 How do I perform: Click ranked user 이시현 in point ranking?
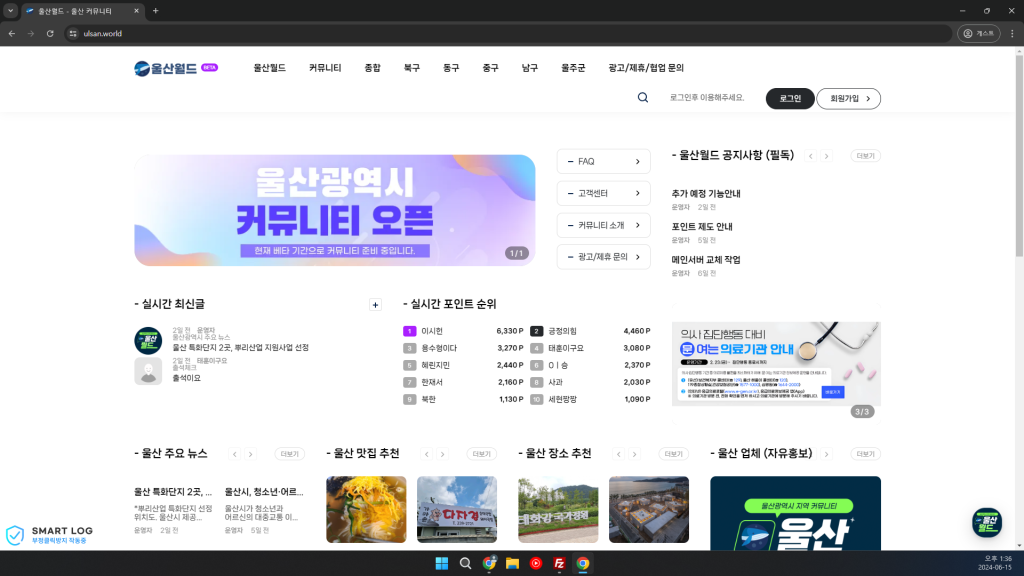tap(432, 331)
